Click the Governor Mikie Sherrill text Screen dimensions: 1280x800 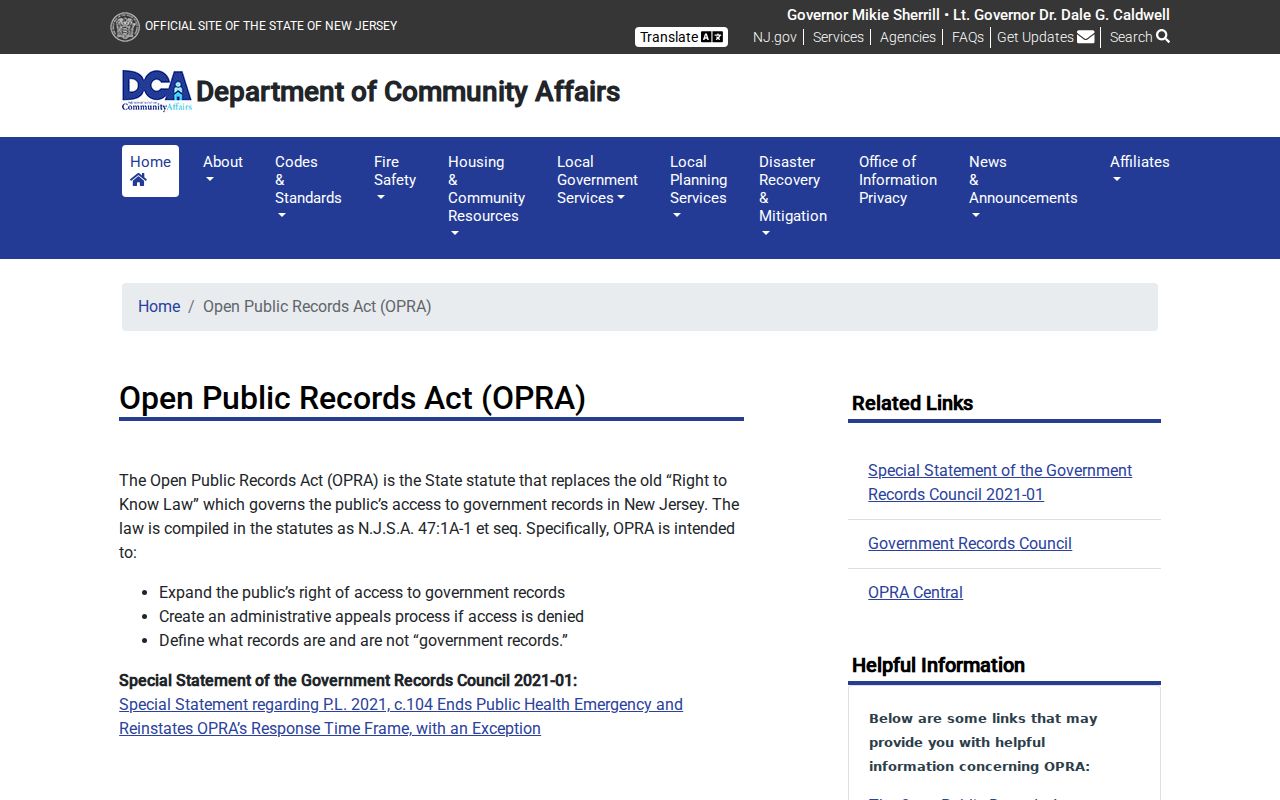coord(863,15)
